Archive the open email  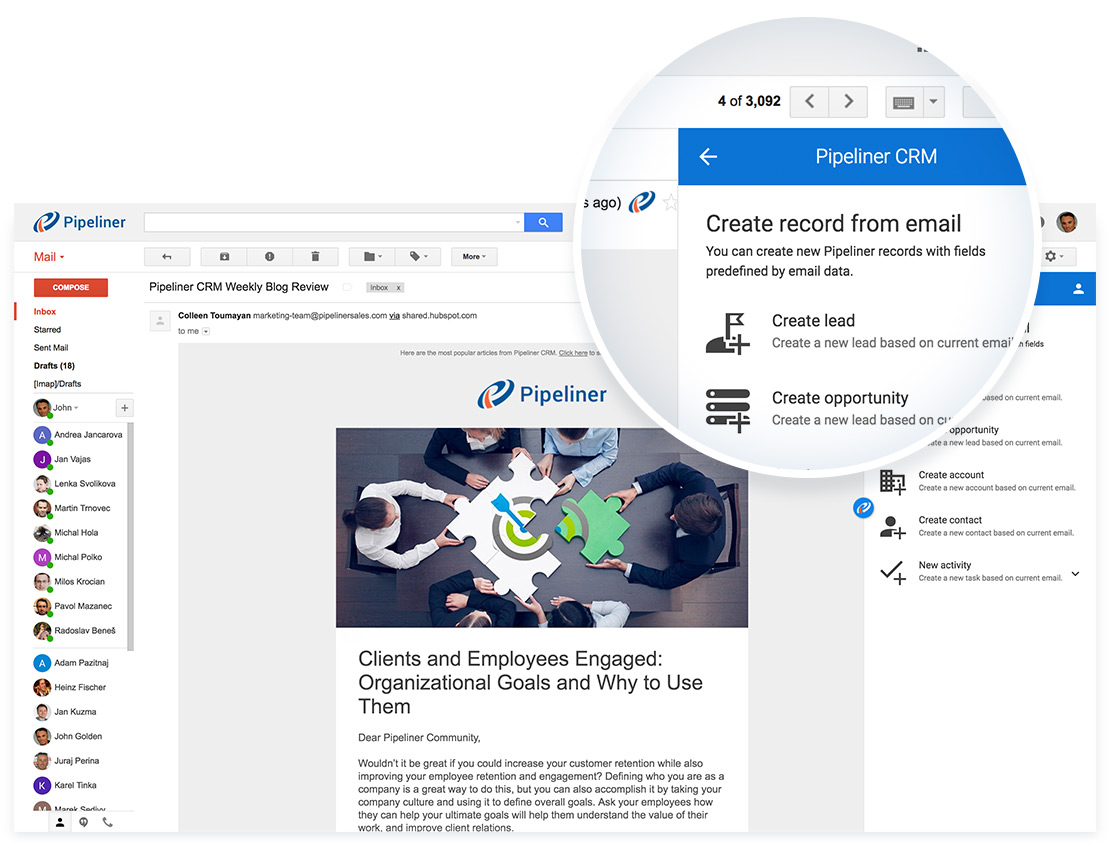224,256
